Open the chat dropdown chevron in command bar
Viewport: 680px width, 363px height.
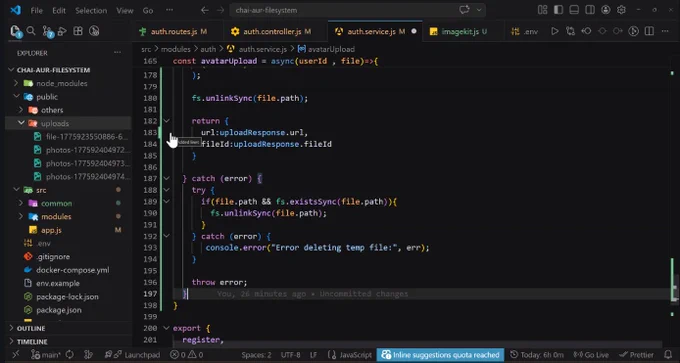coord(479,10)
